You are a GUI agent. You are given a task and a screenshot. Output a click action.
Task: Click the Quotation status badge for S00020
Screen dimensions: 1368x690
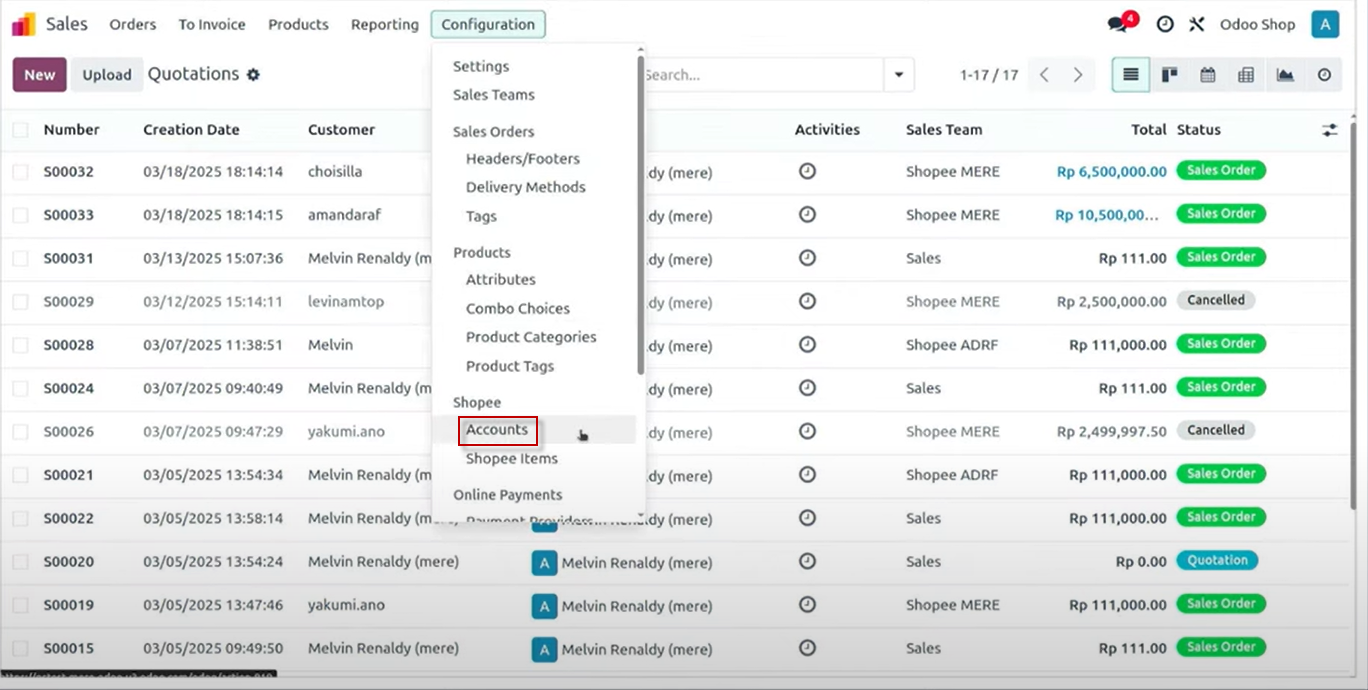pyautogui.click(x=1217, y=561)
